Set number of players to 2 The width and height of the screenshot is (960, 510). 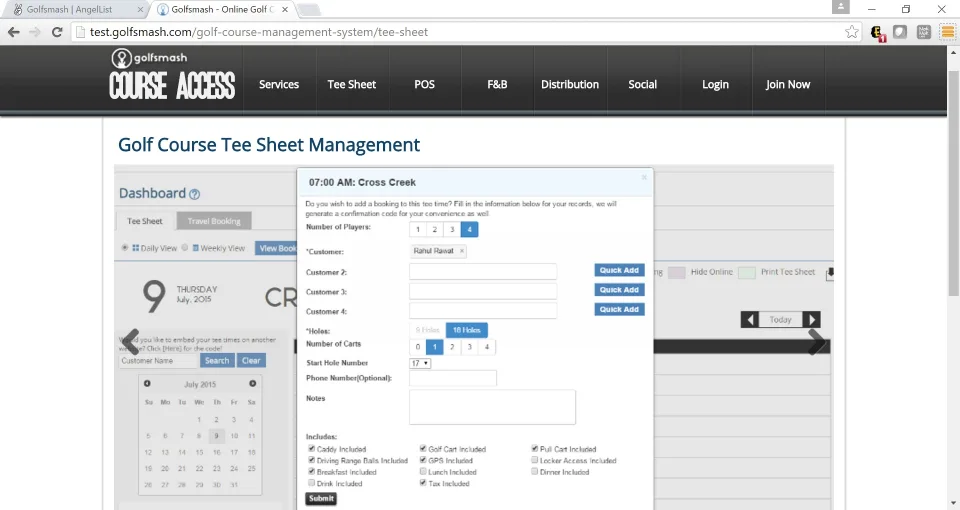click(435, 230)
